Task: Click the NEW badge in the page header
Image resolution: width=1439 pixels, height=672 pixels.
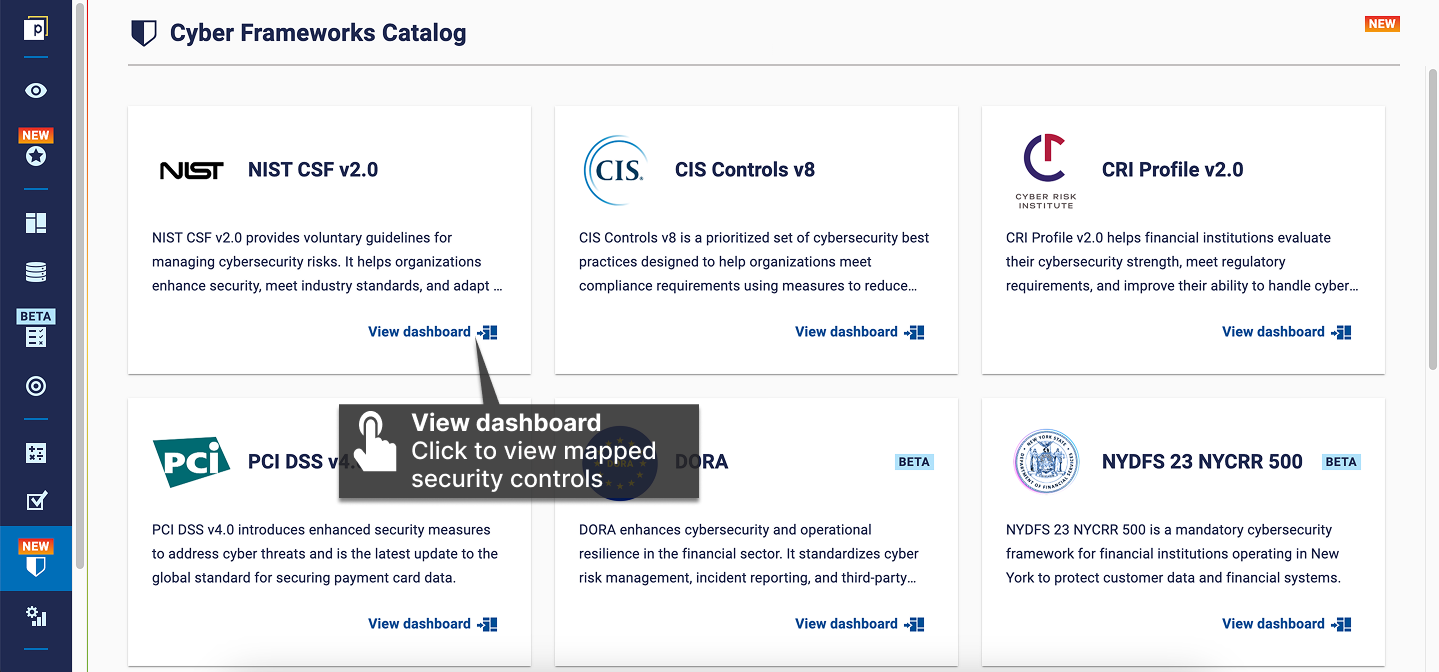Action: tap(1382, 24)
